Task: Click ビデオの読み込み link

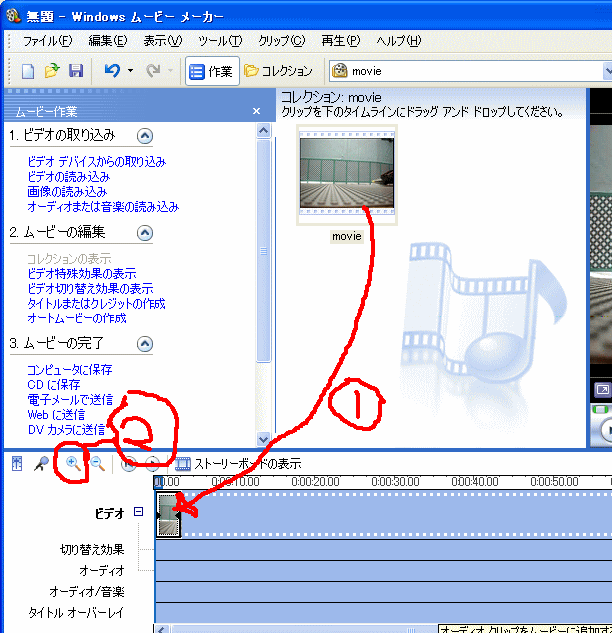Action: click(x=69, y=177)
